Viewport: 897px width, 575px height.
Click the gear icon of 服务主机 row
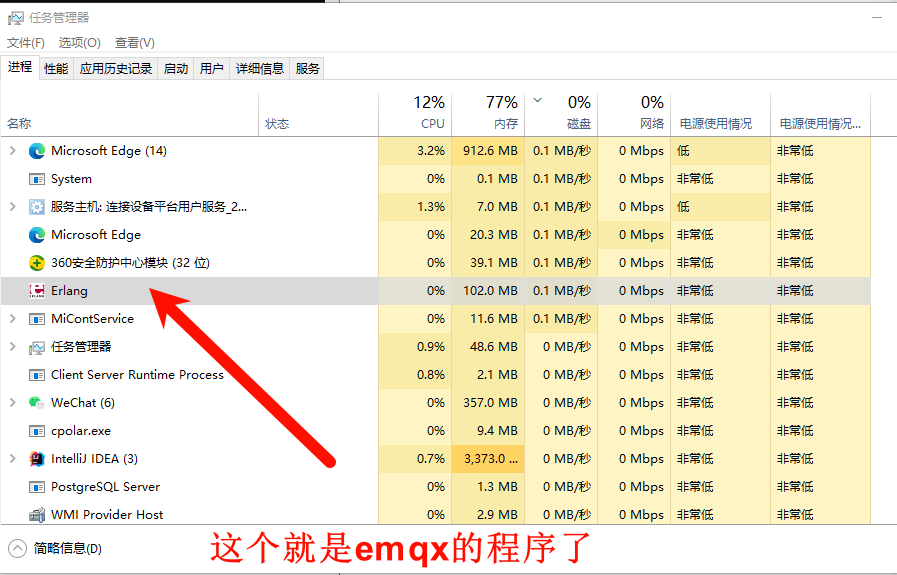pos(37,207)
